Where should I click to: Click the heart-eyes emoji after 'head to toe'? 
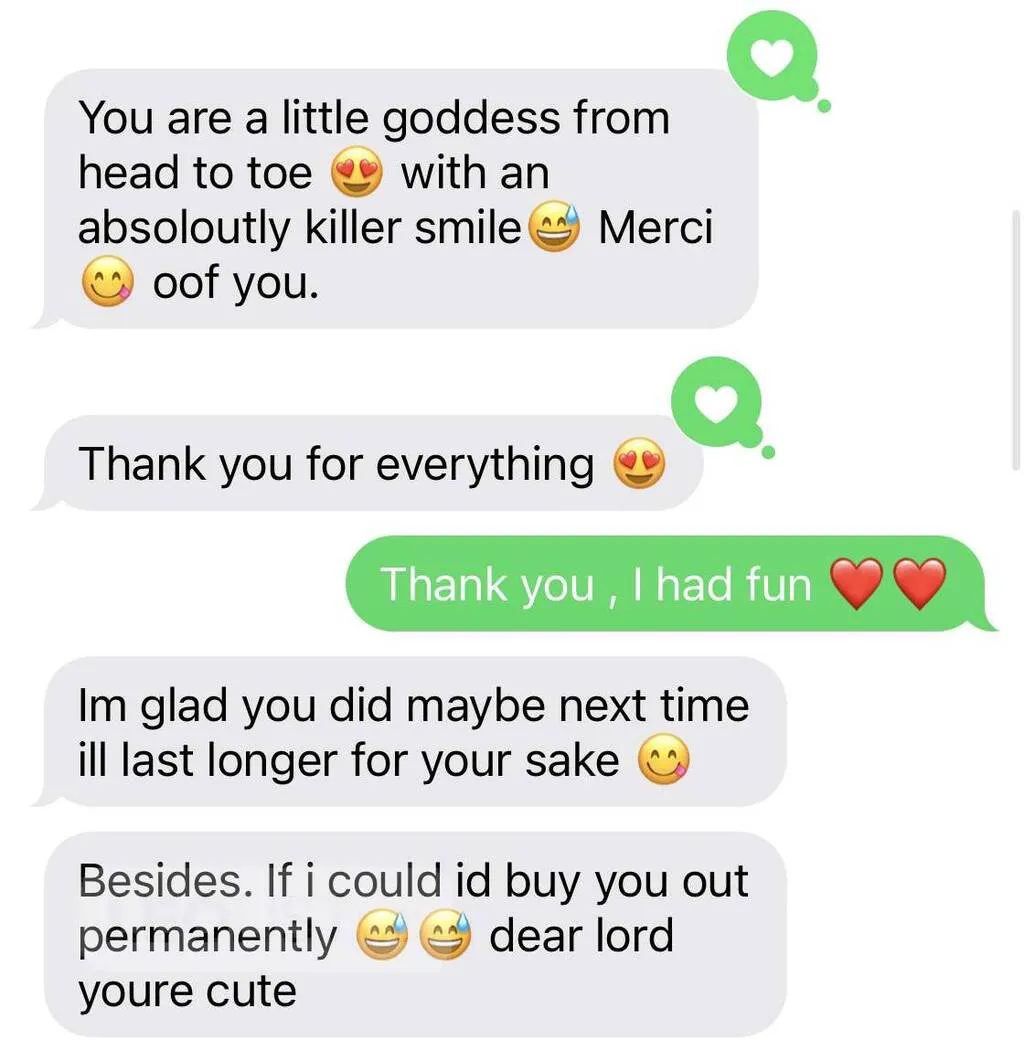[357, 172]
